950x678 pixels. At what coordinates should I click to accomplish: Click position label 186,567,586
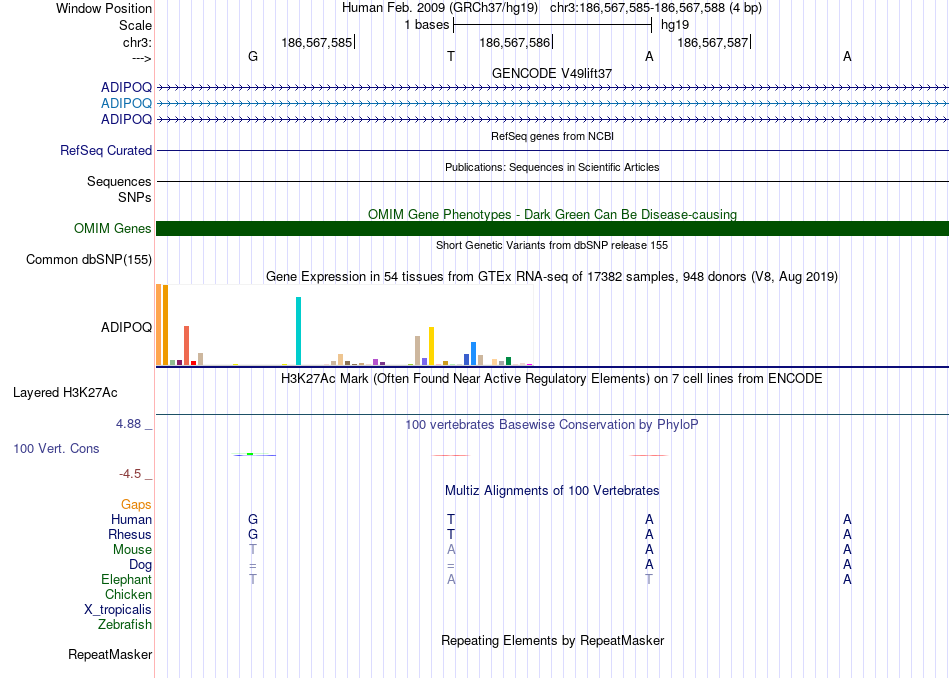[x=514, y=42]
